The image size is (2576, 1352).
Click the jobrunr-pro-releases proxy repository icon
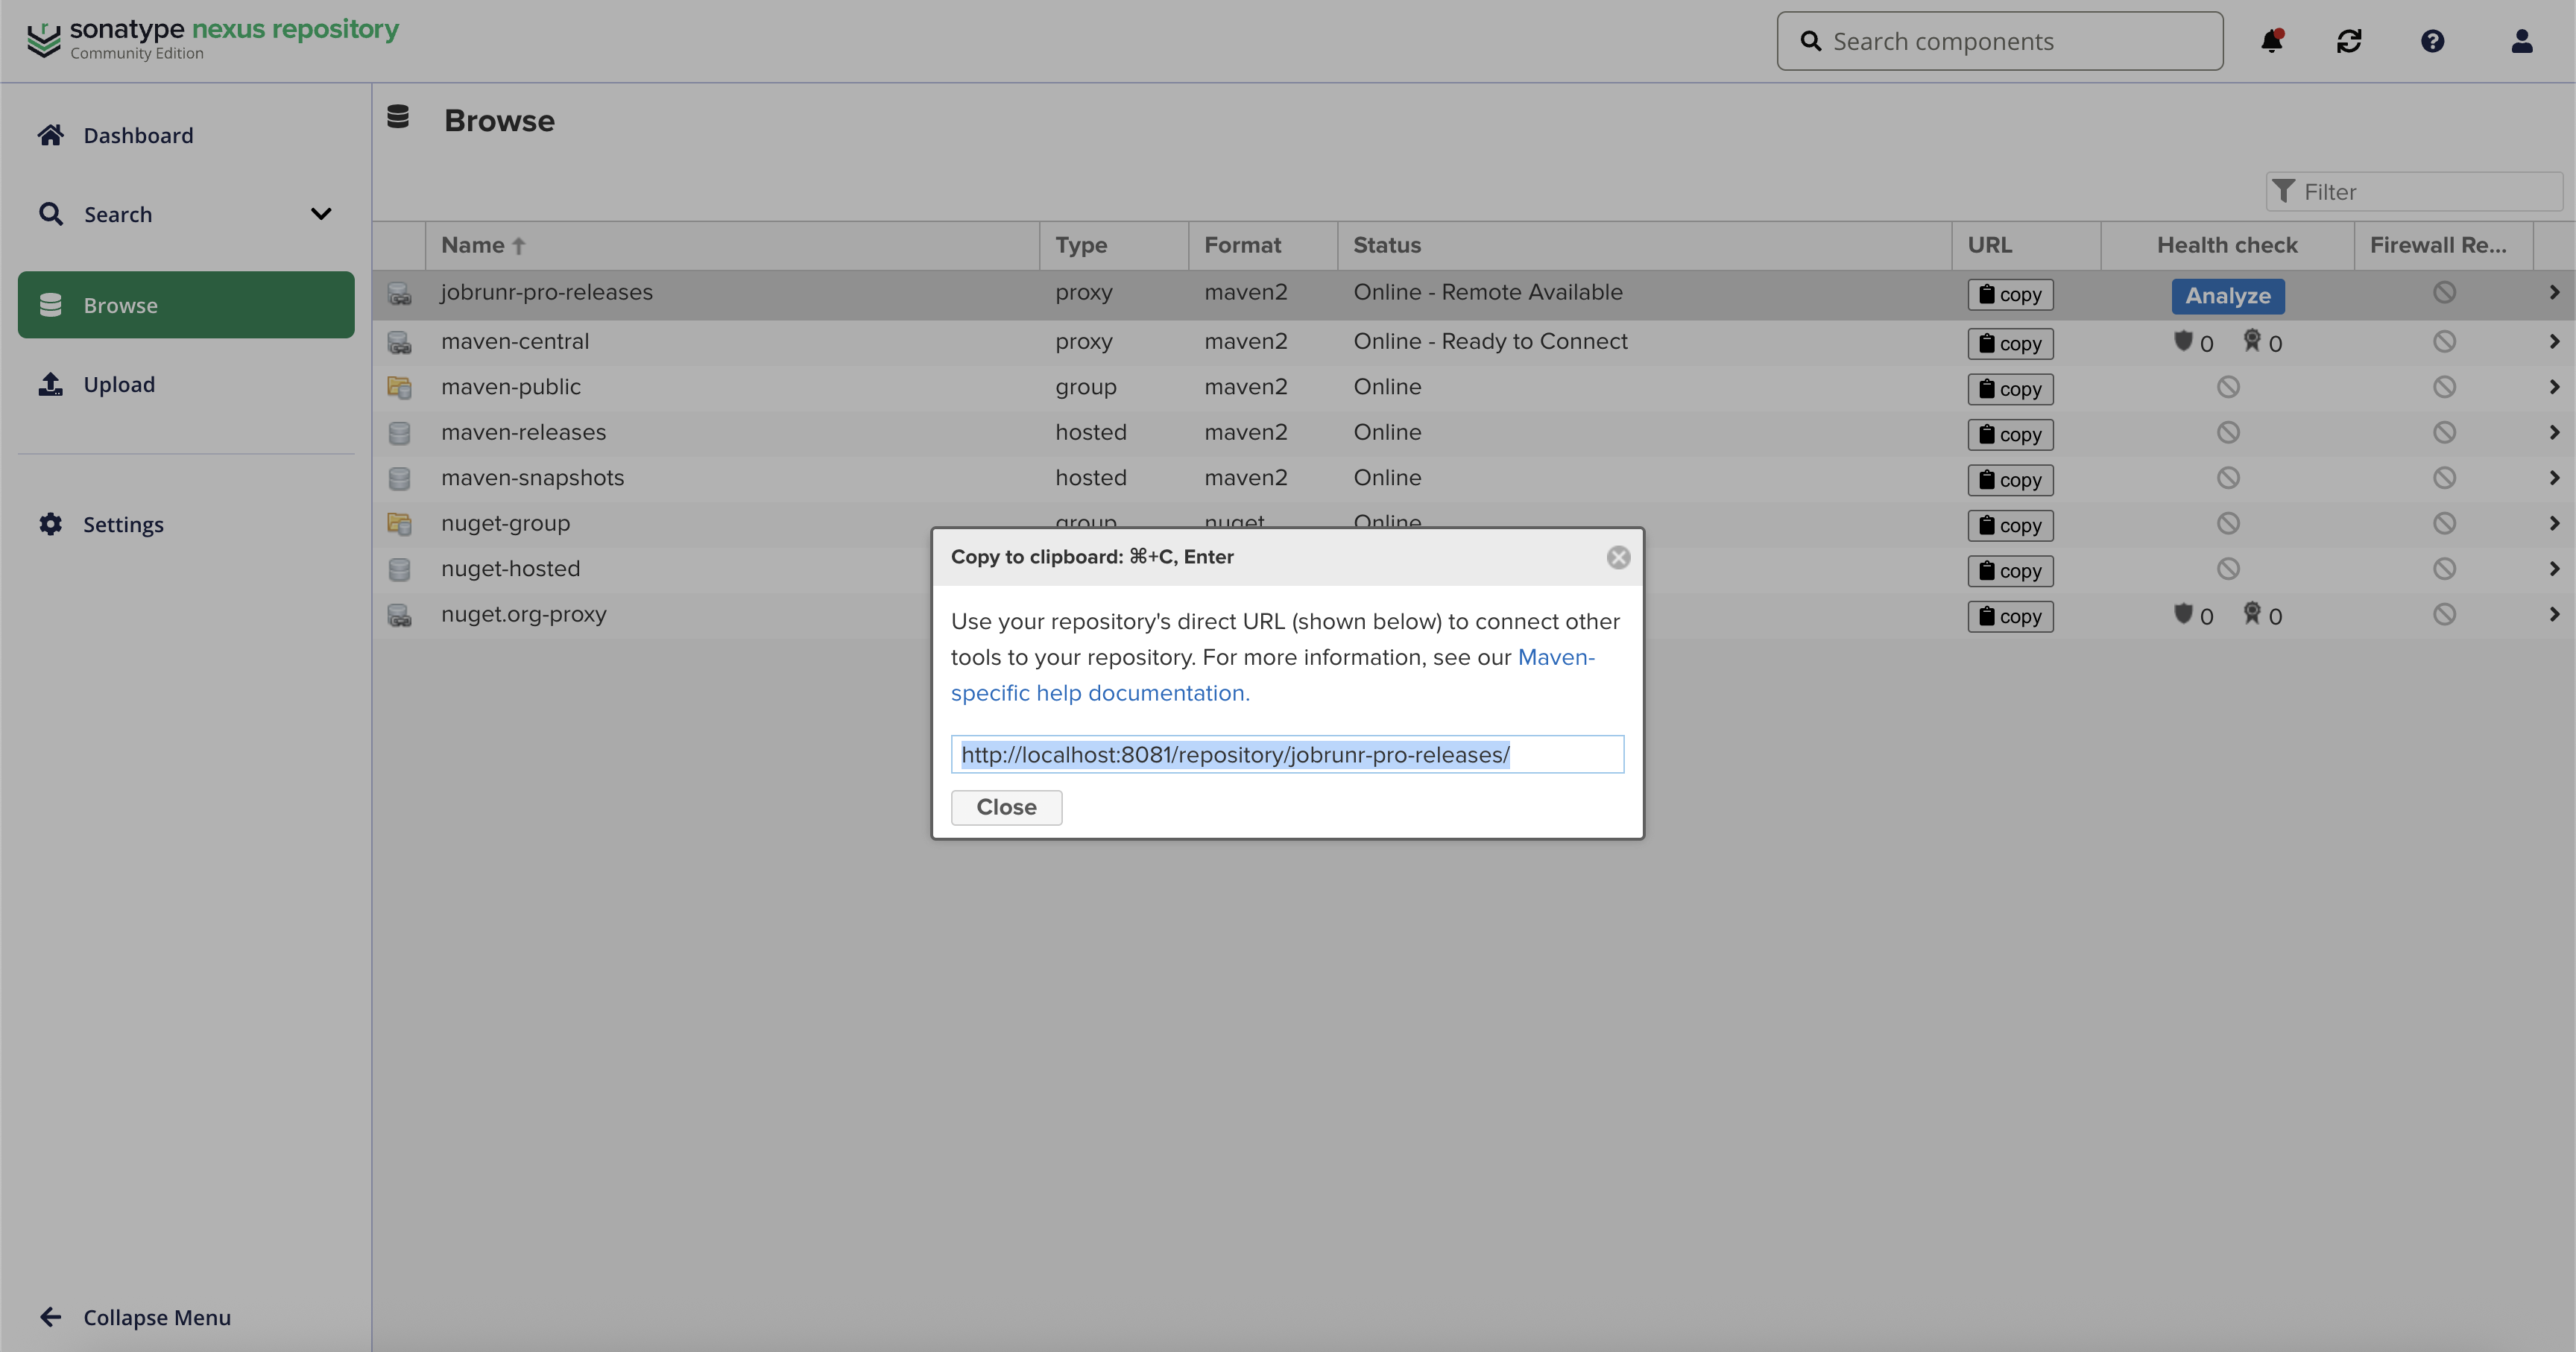click(x=399, y=294)
